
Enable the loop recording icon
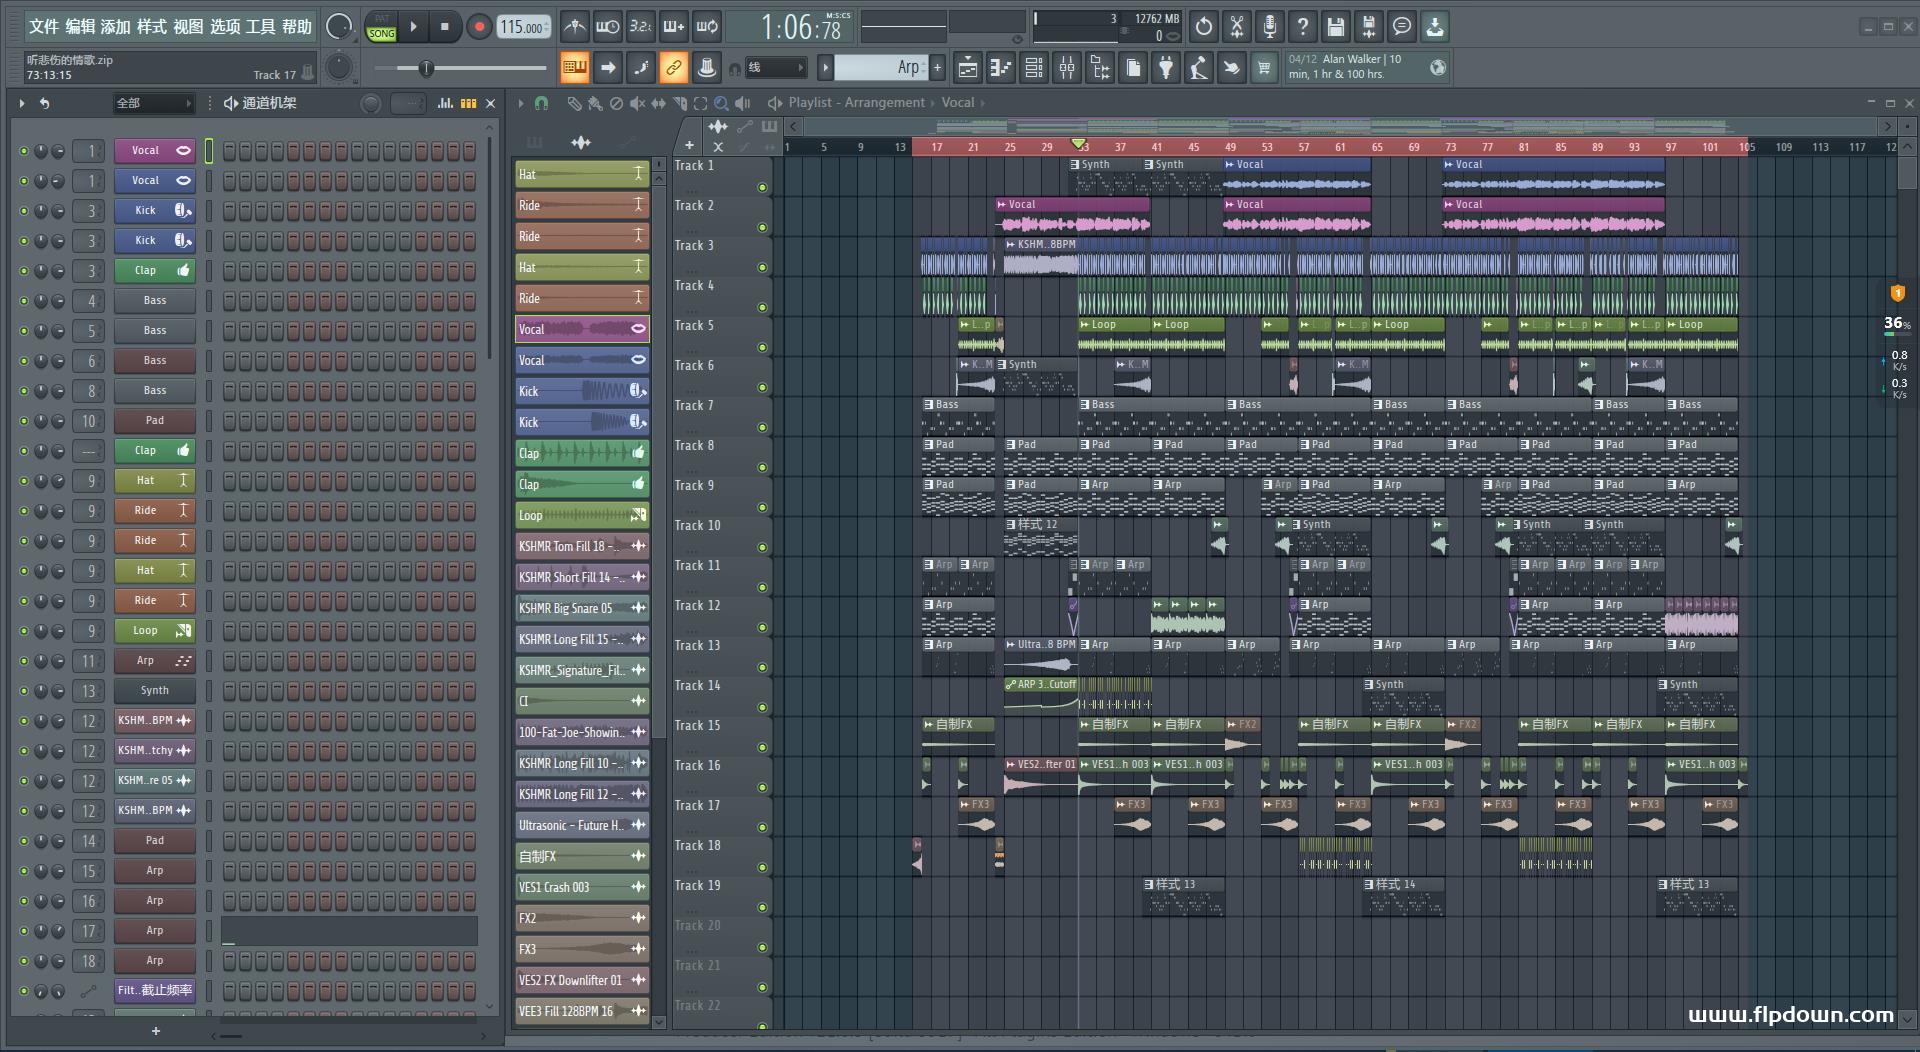tap(707, 27)
